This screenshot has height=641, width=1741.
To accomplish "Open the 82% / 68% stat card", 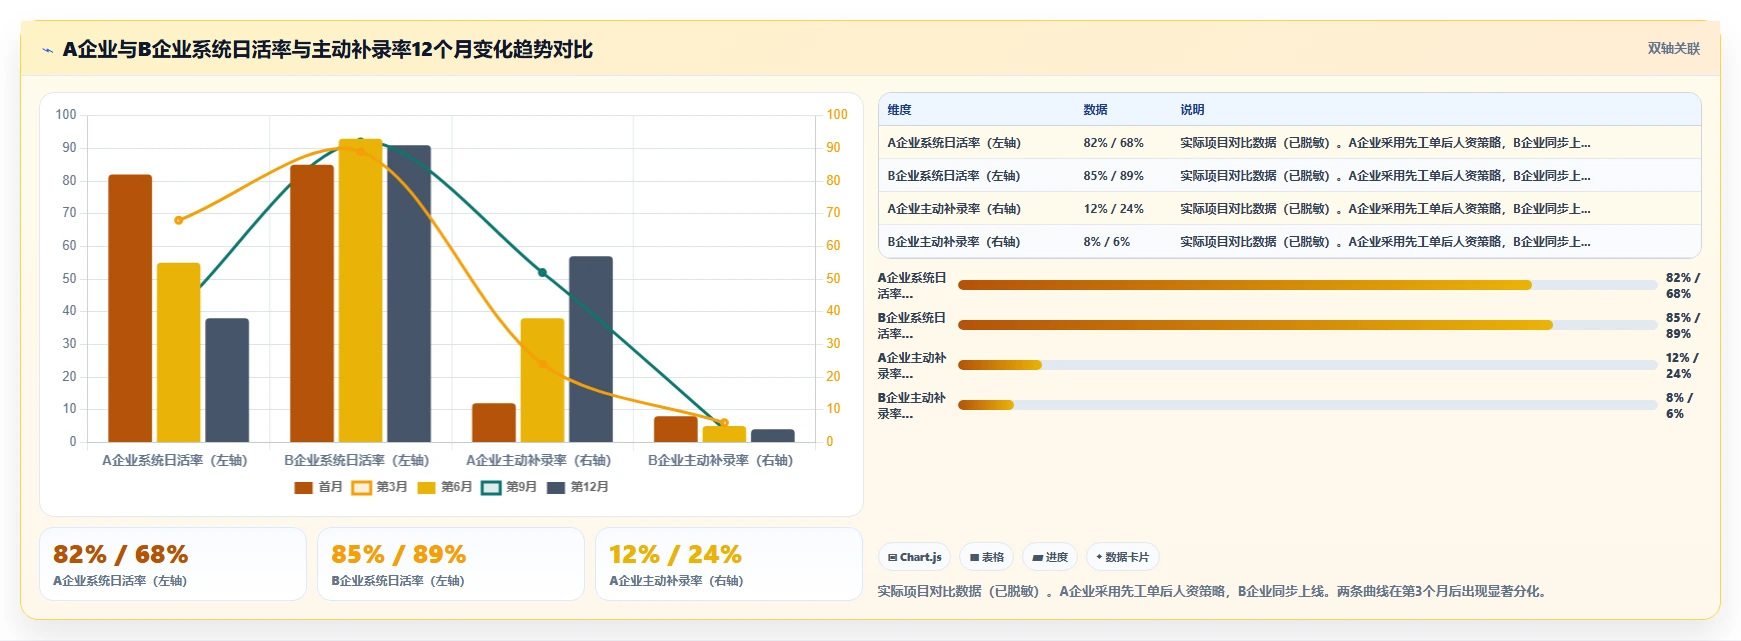I will point(173,564).
